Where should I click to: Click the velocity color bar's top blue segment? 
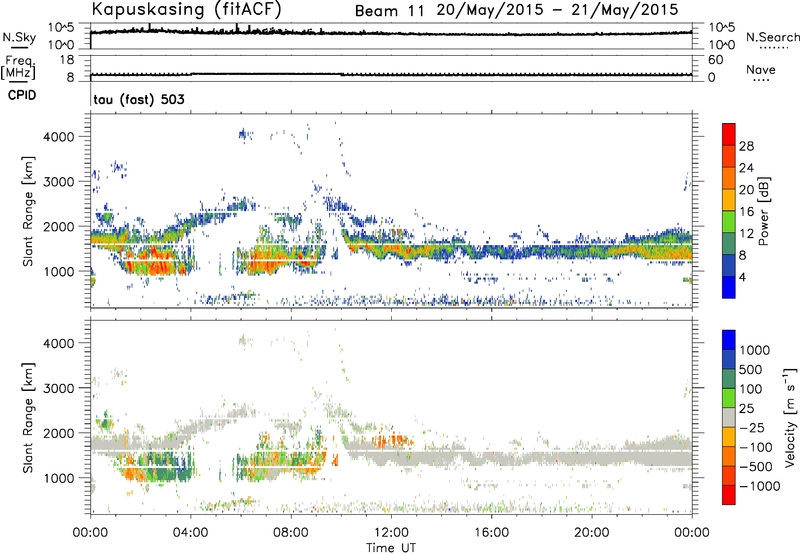pyautogui.click(x=729, y=340)
